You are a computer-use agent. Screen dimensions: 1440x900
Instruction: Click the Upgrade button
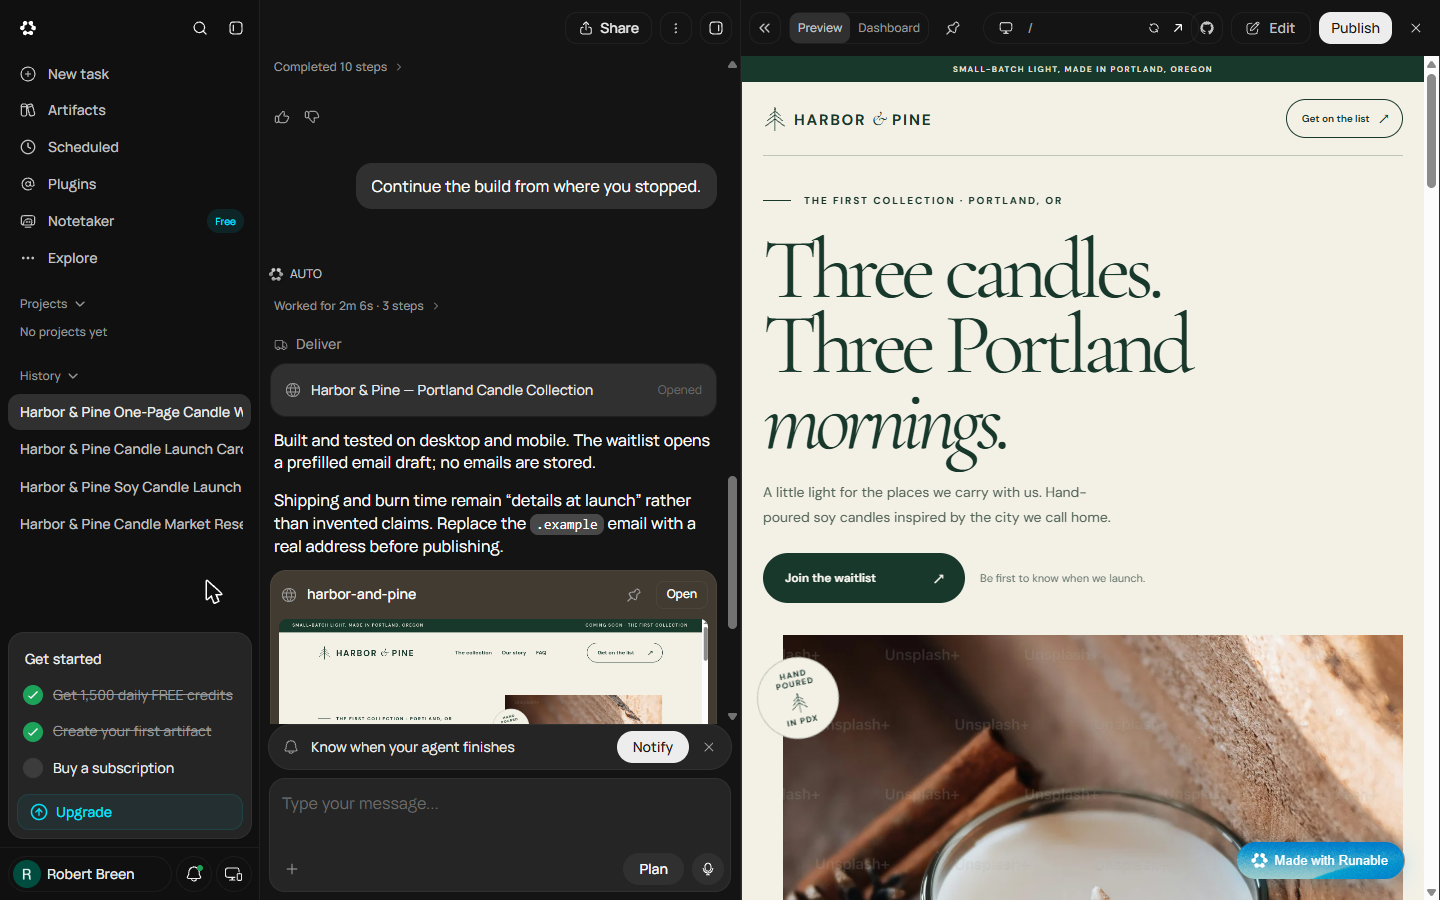(x=130, y=812)
